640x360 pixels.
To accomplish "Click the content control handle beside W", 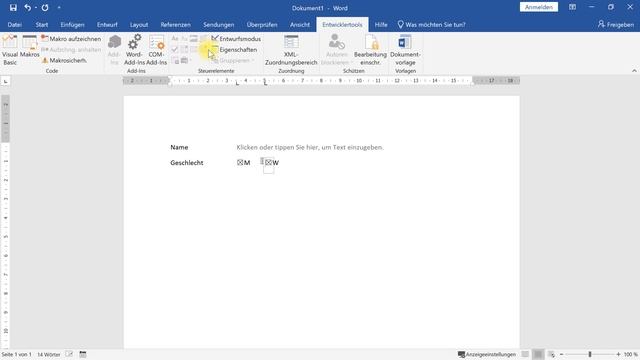I will 262,161.
